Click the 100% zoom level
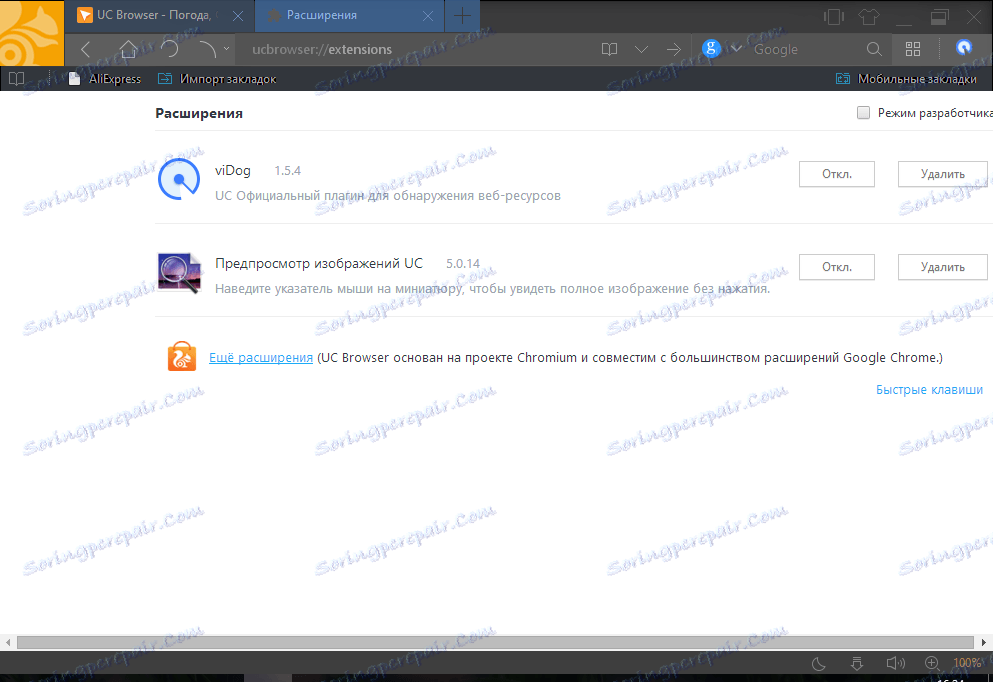The width and height of the screenshot is (993, 682). coord(966,663)
